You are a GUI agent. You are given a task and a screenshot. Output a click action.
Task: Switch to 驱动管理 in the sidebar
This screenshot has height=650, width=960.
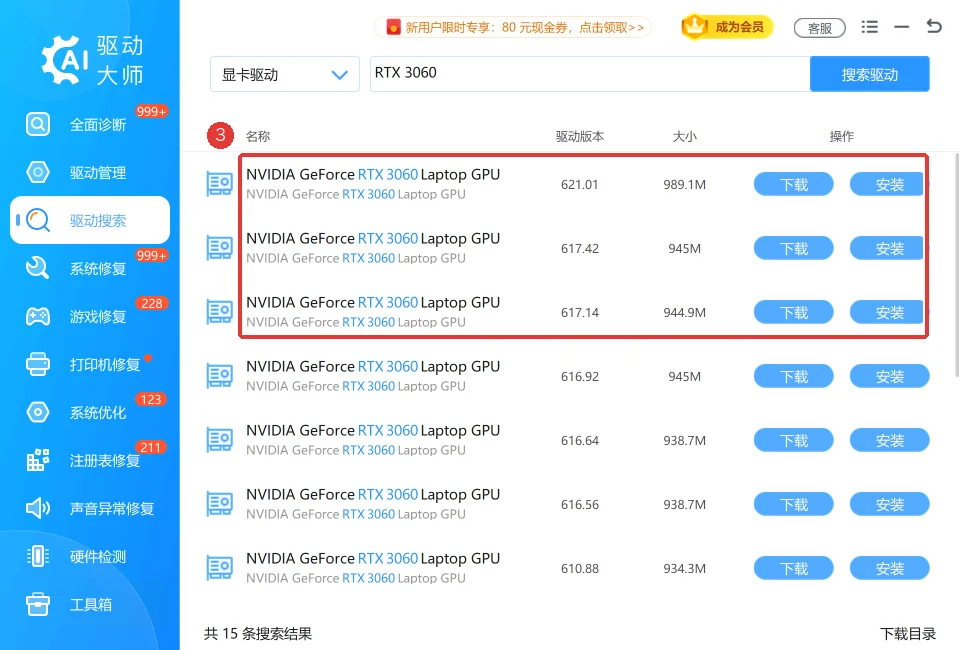coord(90,172)
